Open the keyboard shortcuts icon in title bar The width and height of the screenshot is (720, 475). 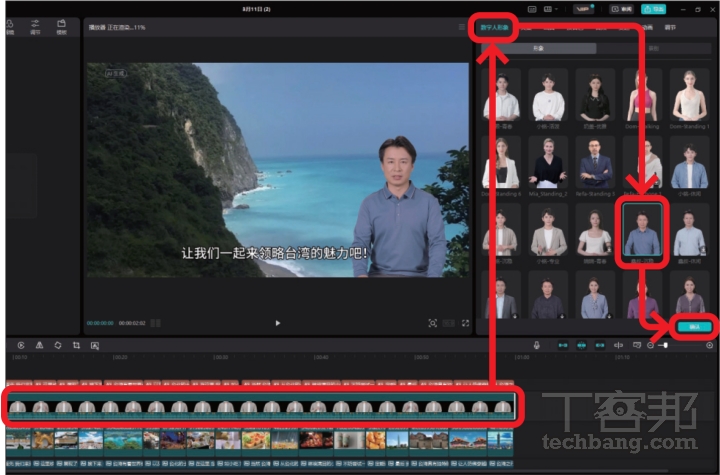(532, 9)
